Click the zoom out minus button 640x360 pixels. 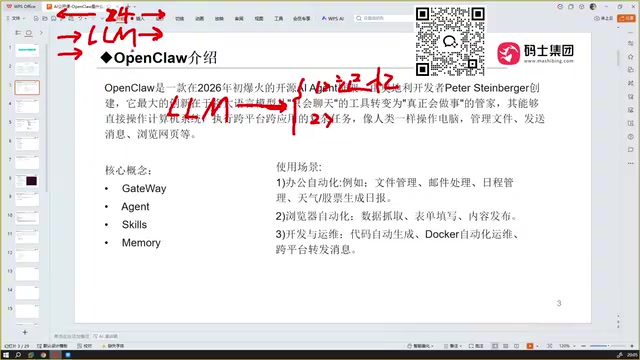pyautogui.click(x=584, y=346)
